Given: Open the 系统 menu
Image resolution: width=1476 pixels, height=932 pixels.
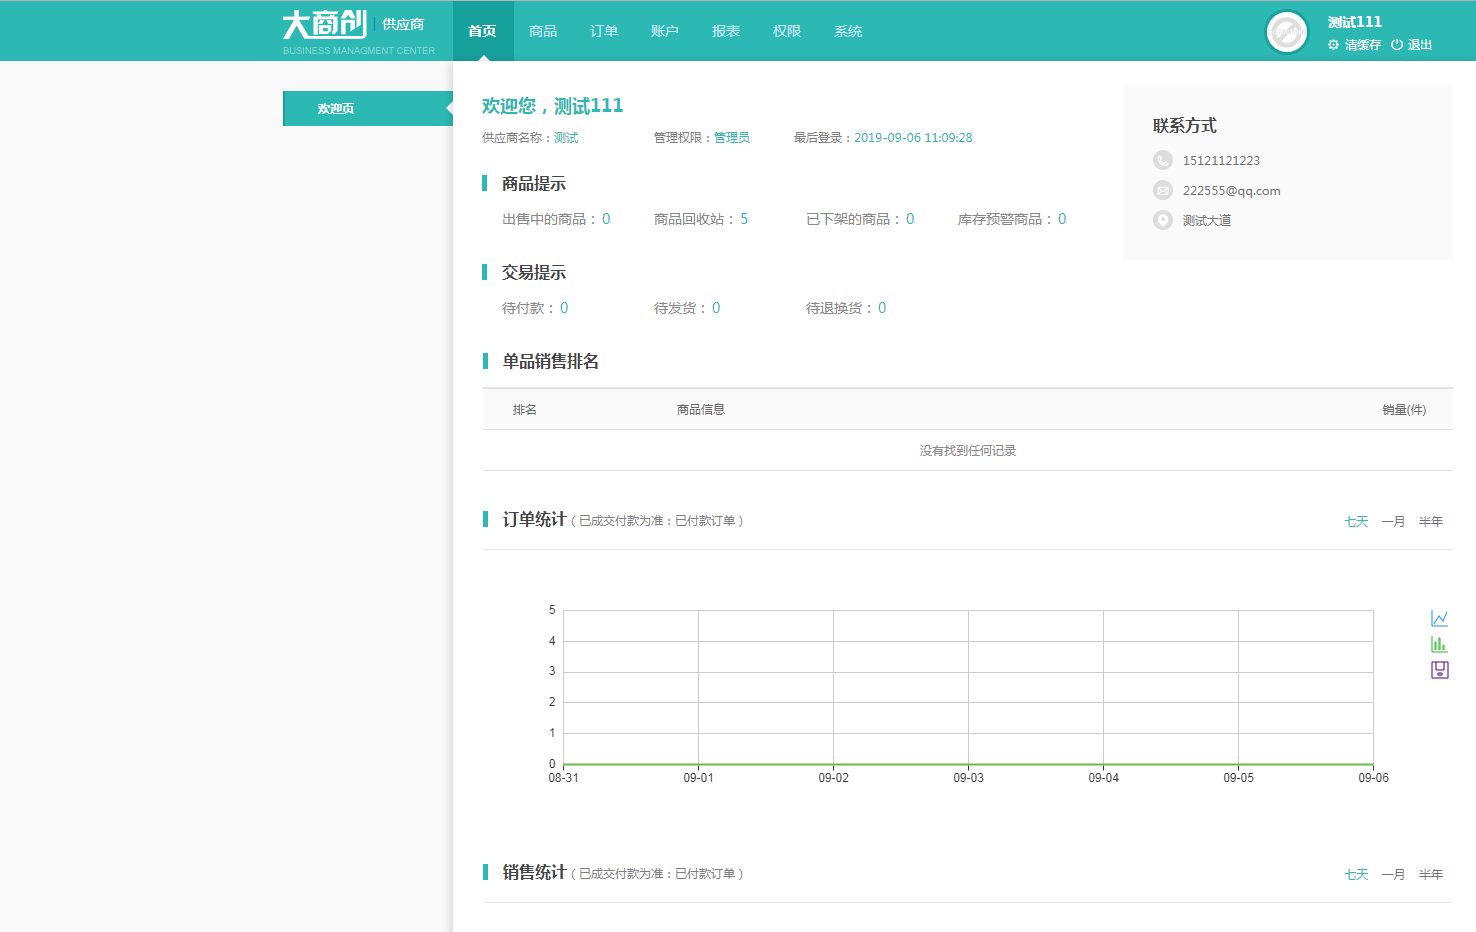Looking at the screenshot, I should coord(848,31).
